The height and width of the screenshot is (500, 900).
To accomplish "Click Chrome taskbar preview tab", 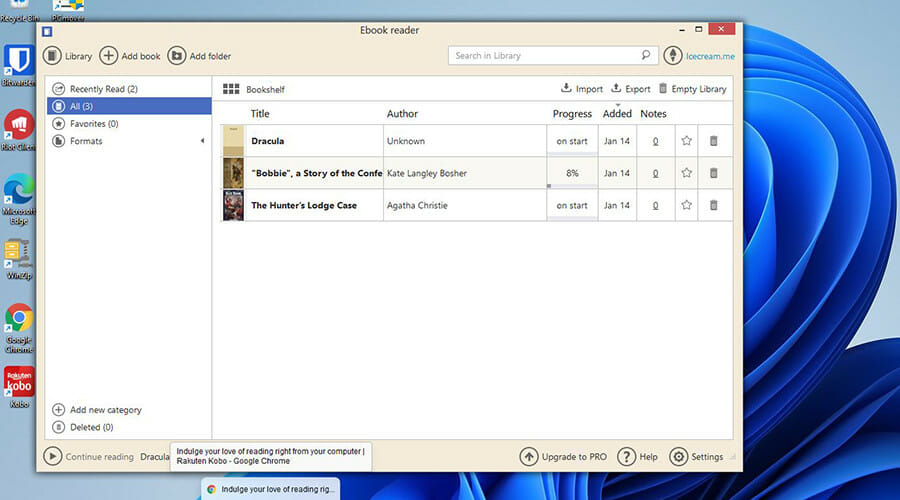I will coord(270,489).
